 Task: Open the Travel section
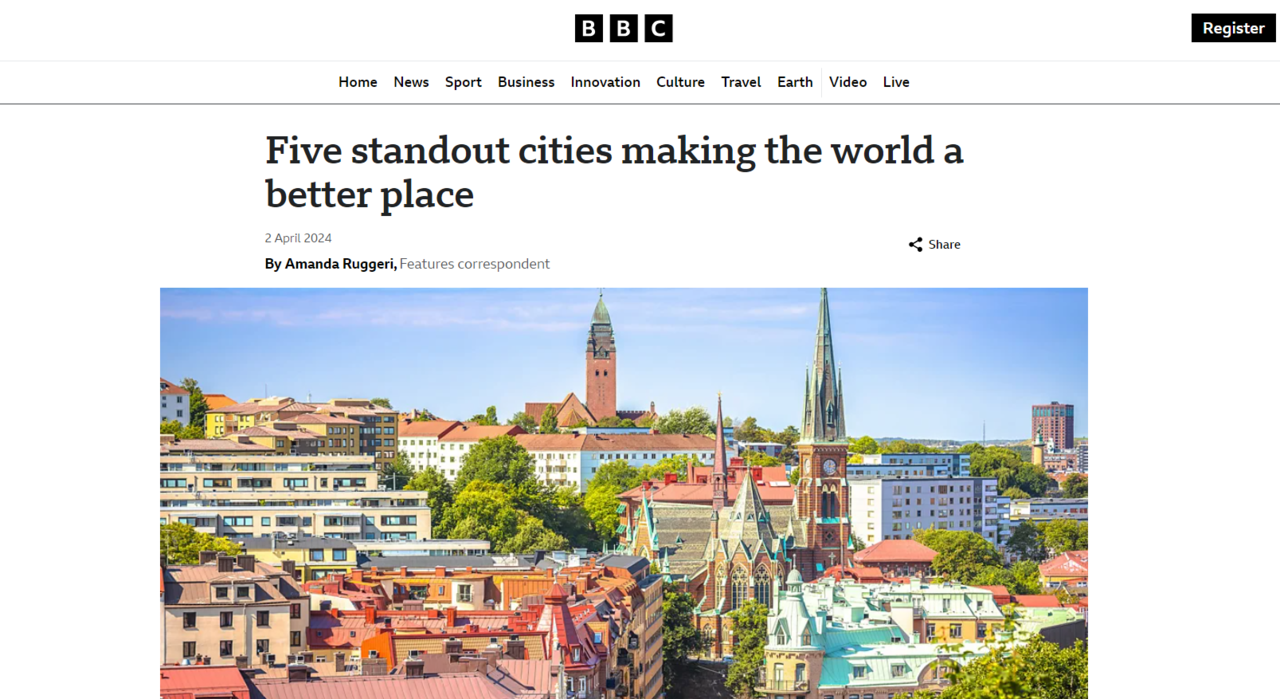[x=741, y=82]
